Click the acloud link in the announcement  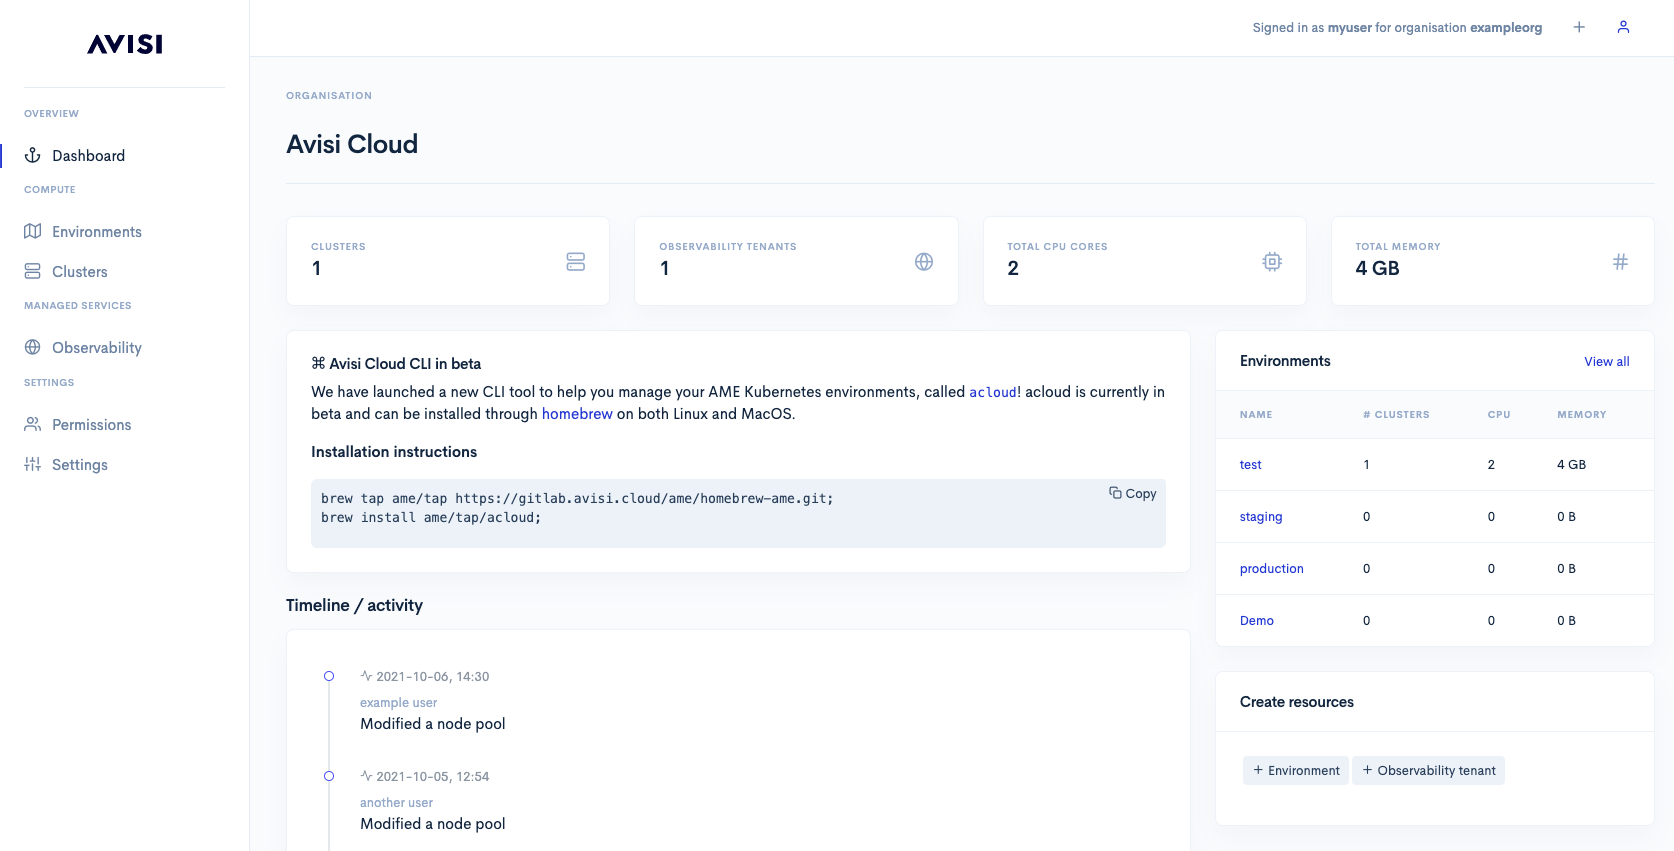(x=993, y=392)
